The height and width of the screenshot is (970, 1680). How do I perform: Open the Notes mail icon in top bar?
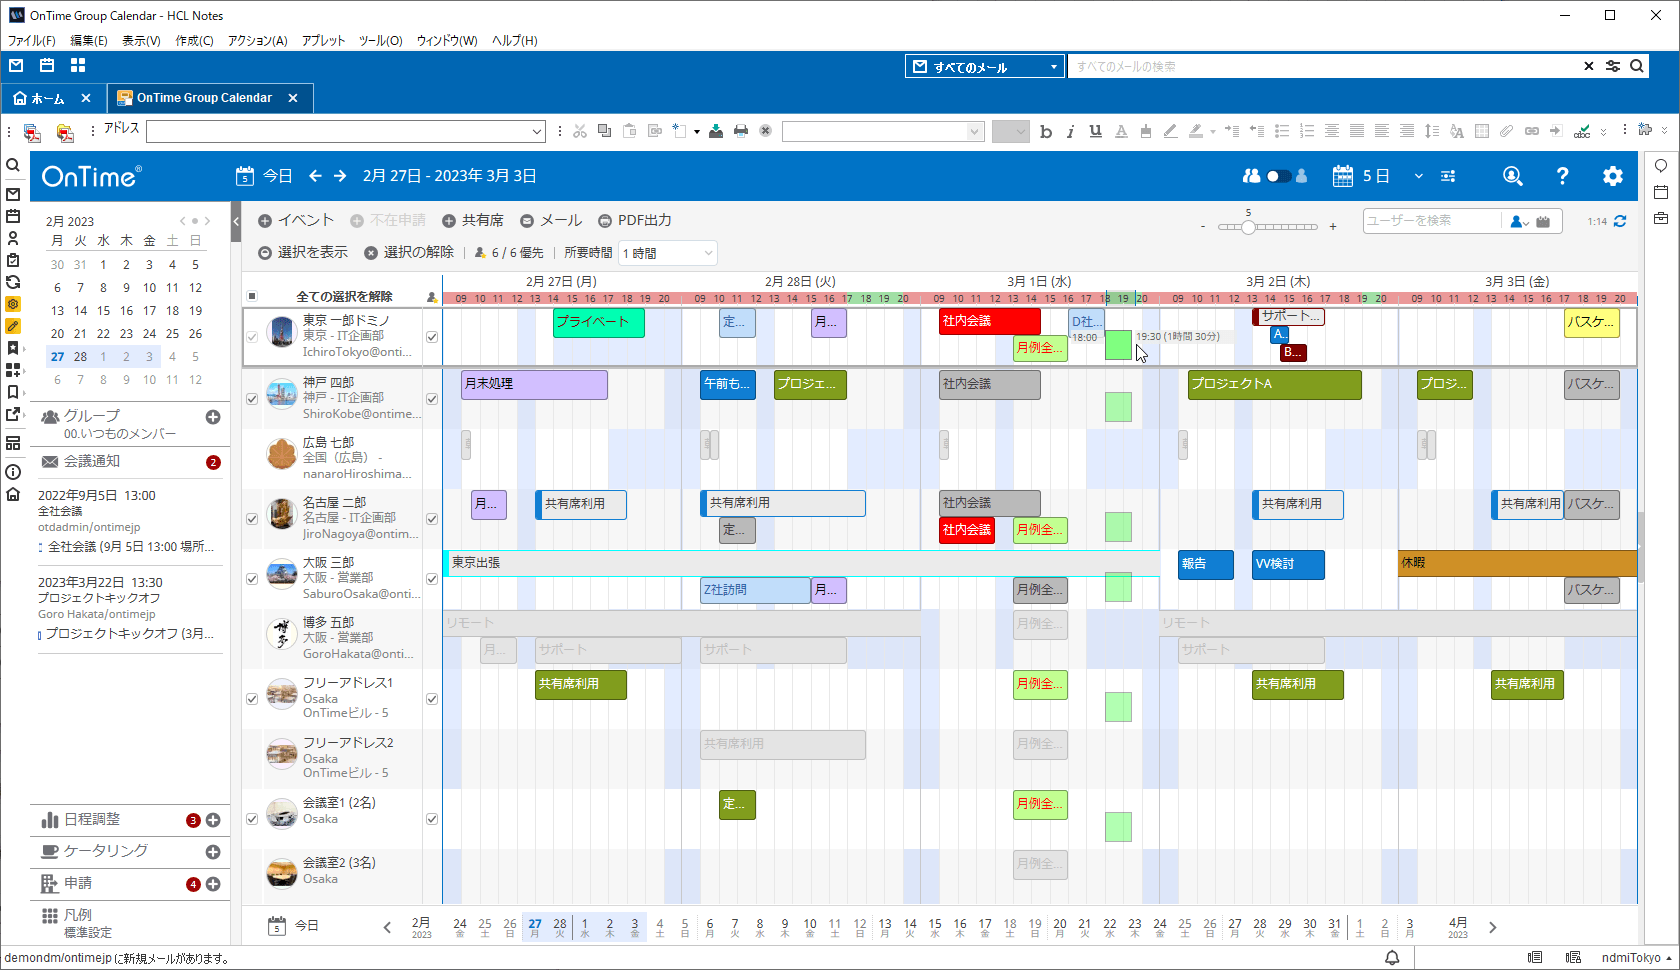coord(16,65)
